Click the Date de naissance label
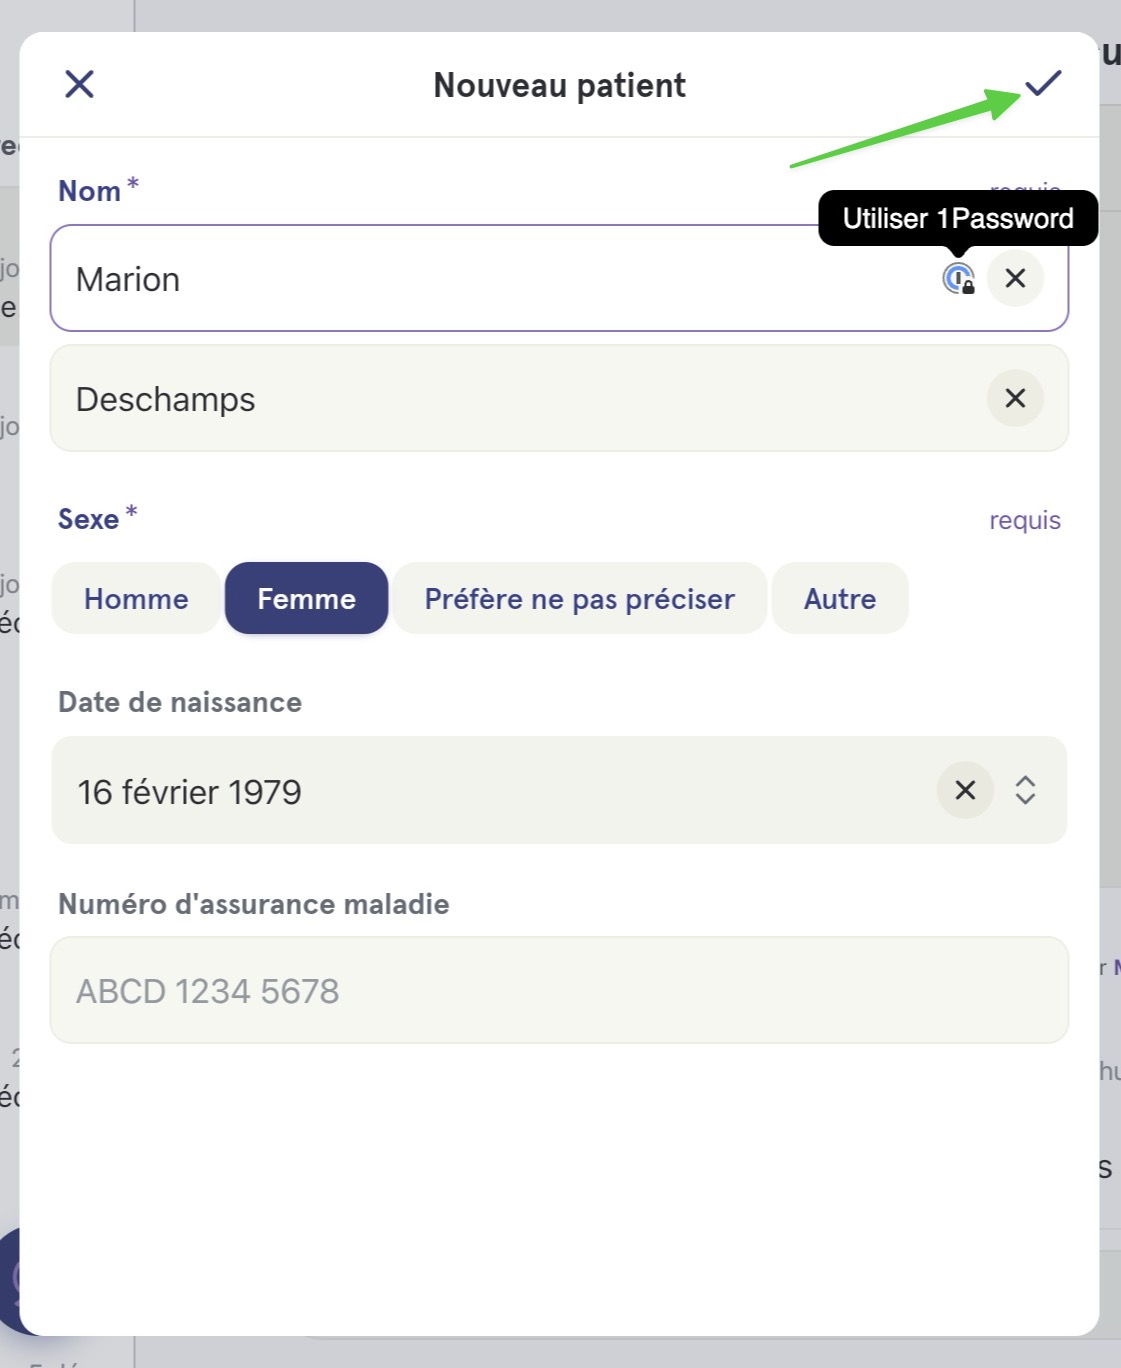Image resolution: width=1121 pixels, height=1368 pixels. click(180, 702)
